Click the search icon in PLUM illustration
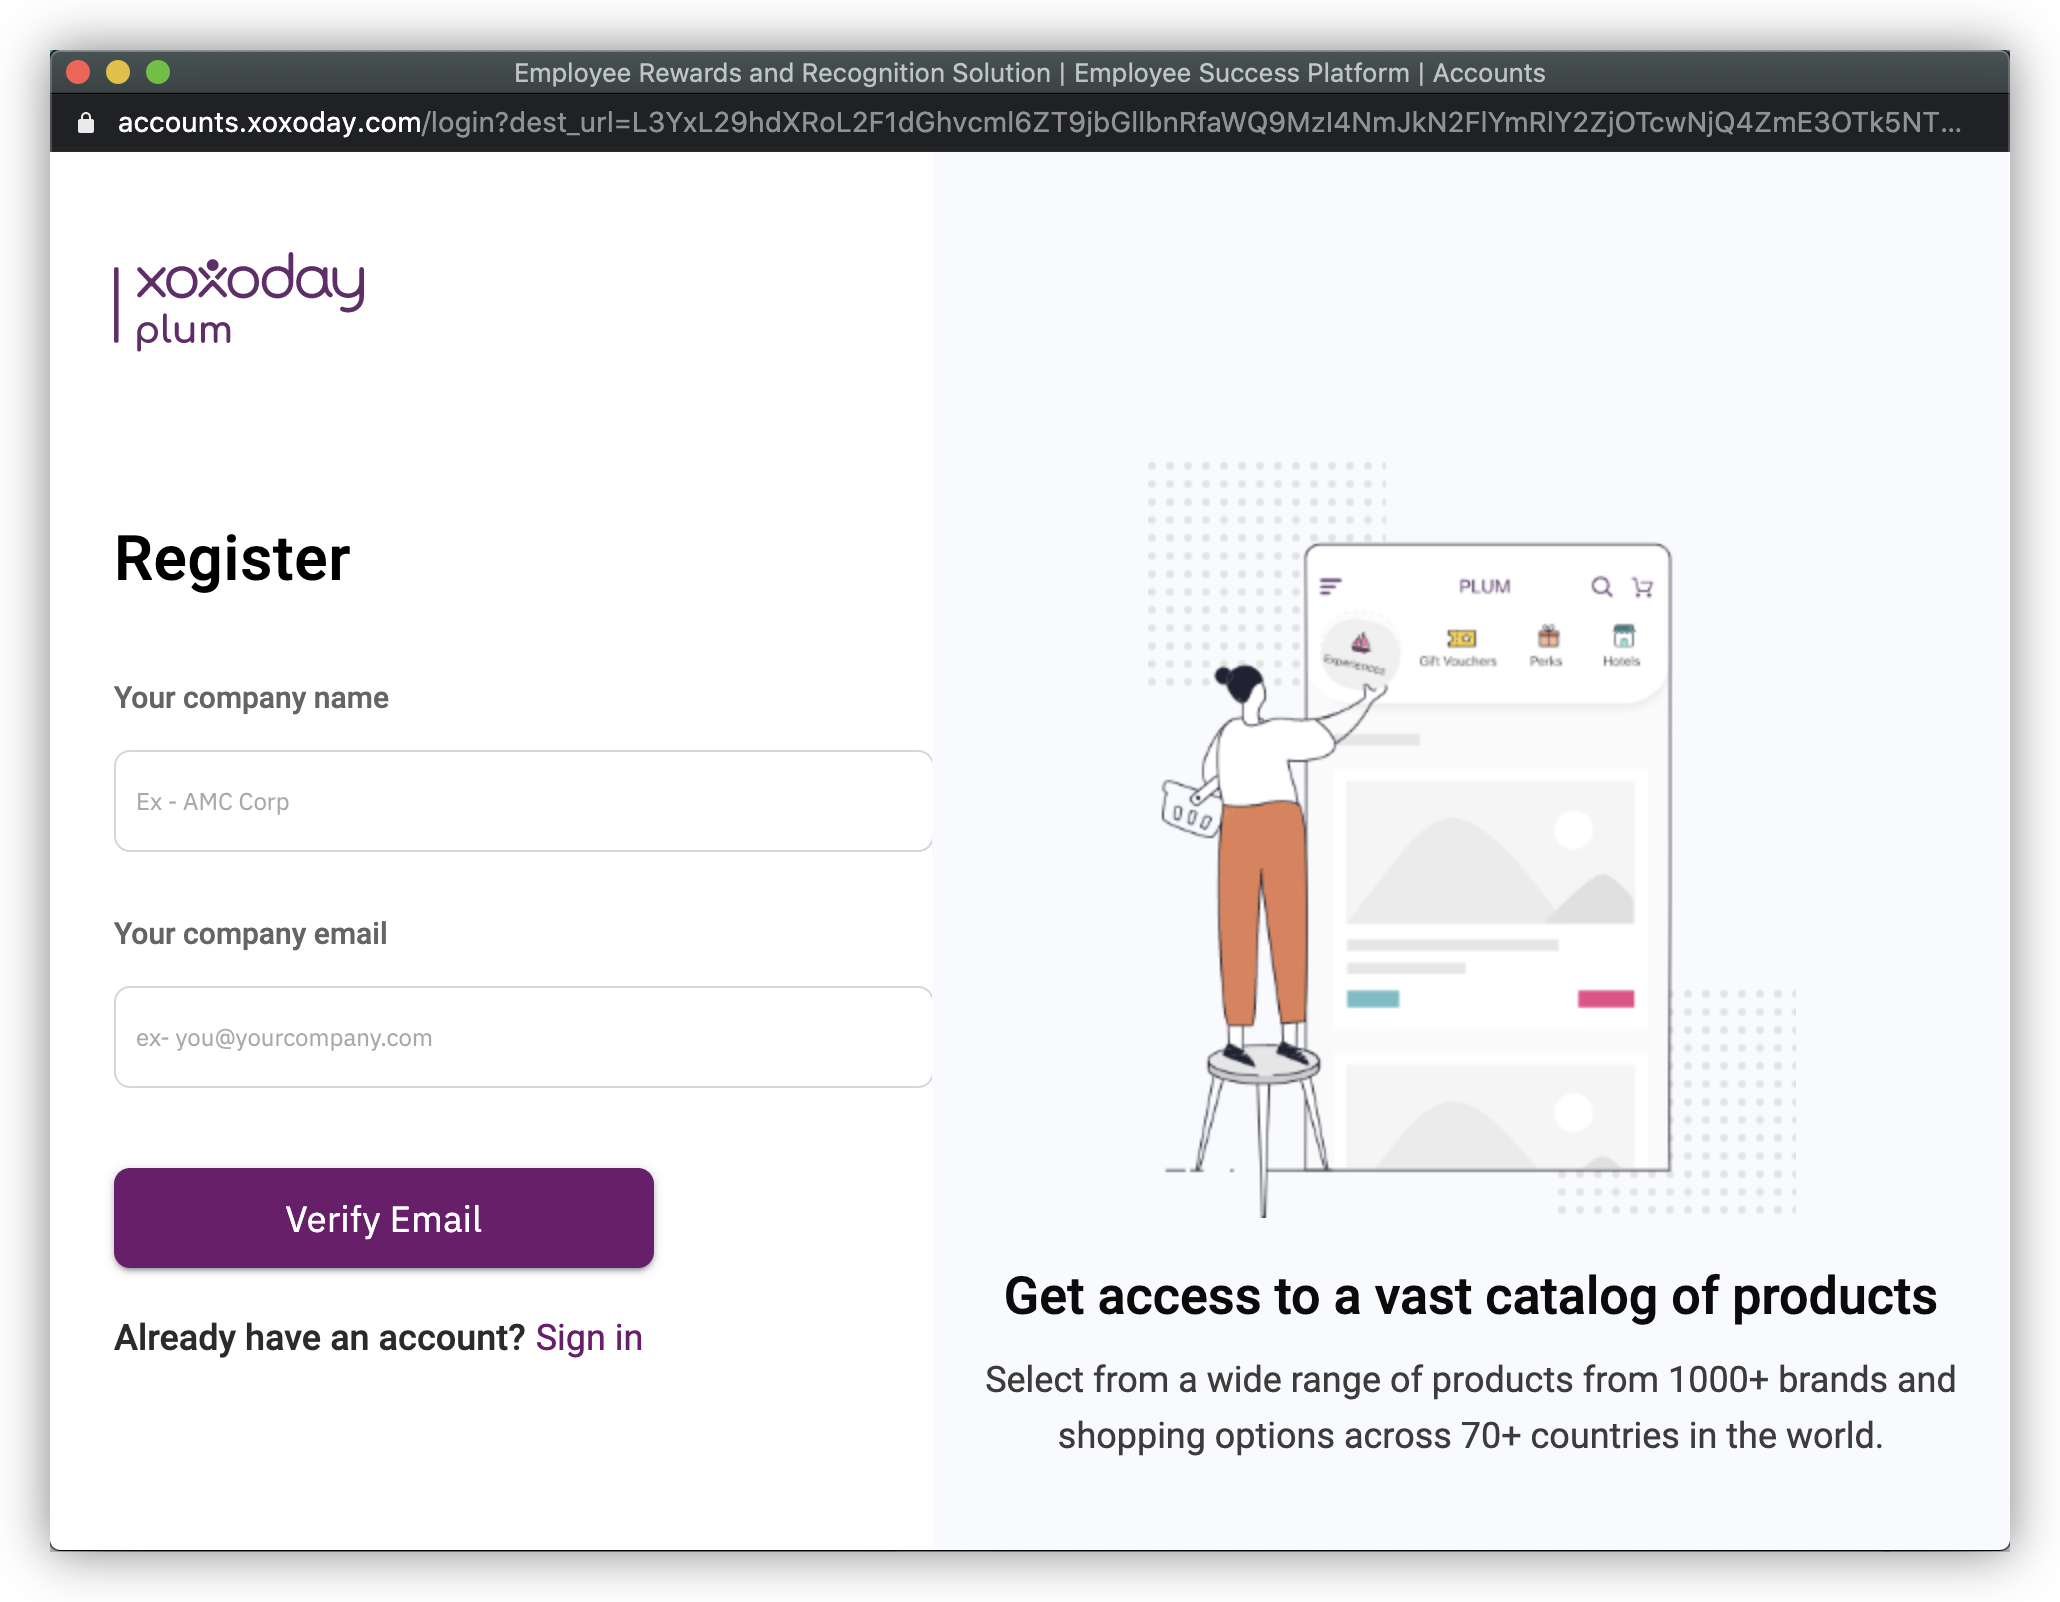Viewport: 2060px width, 1602px height. (1601, 587)
